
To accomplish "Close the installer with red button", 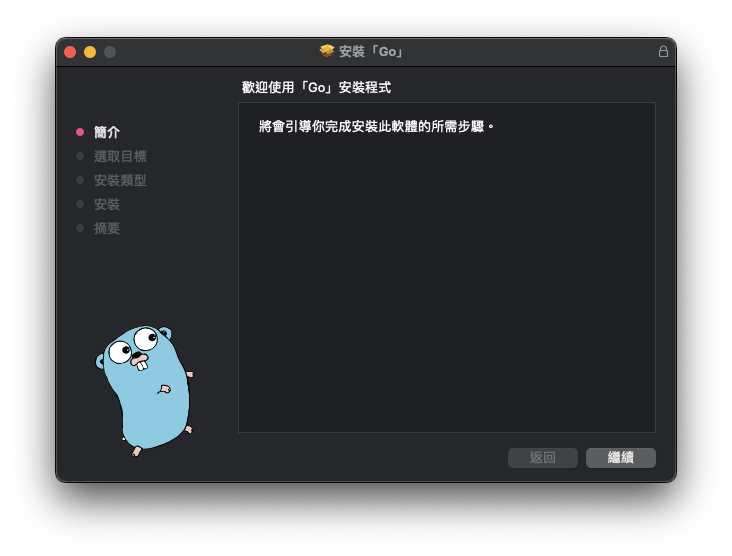I will 70,52.
